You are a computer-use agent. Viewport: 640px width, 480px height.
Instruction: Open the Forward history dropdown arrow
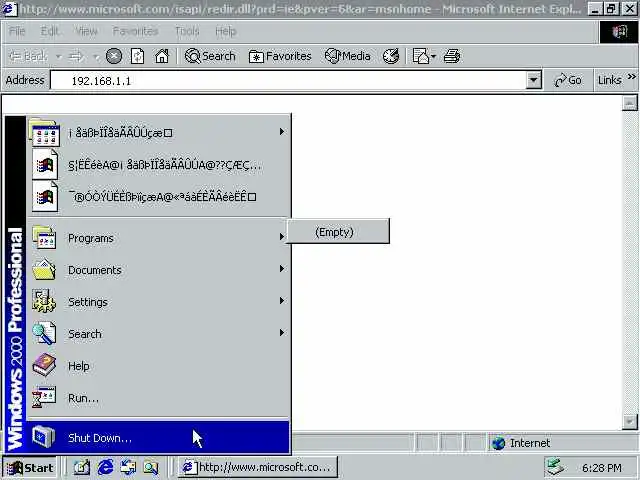[96, 56]
